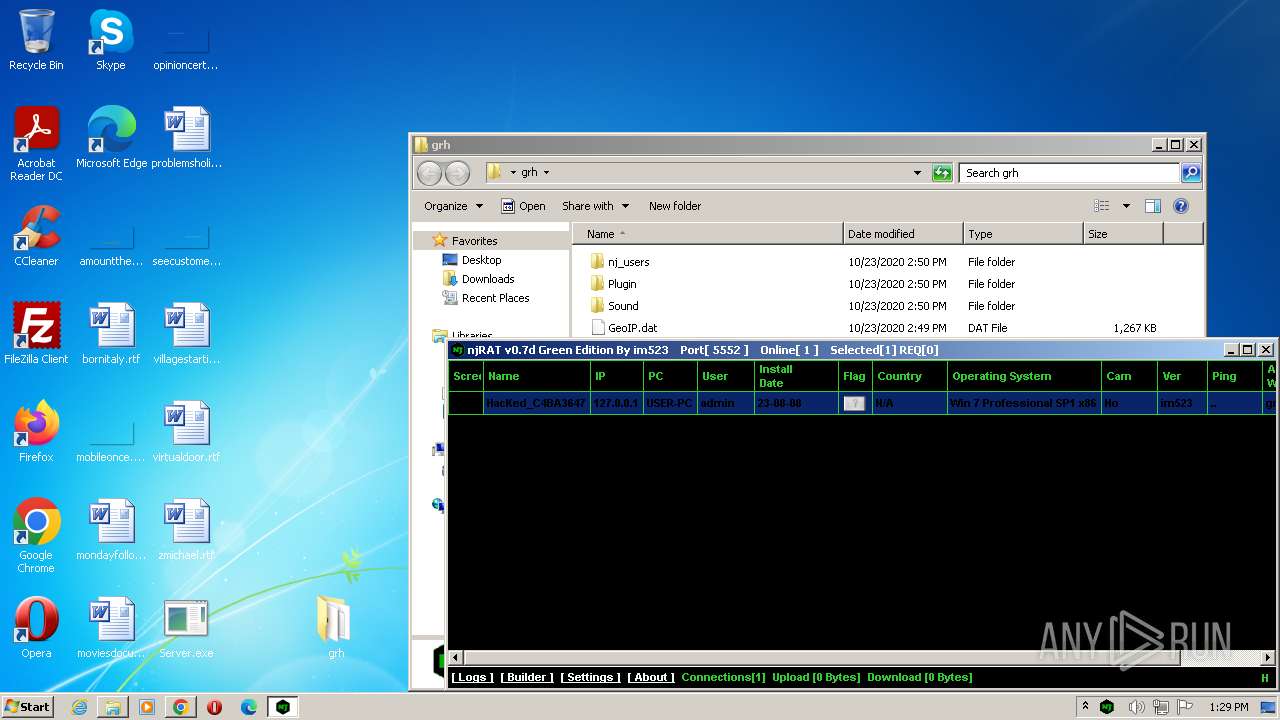
Task: Click Open in Explorer toolbar
Action: [523, 206]
